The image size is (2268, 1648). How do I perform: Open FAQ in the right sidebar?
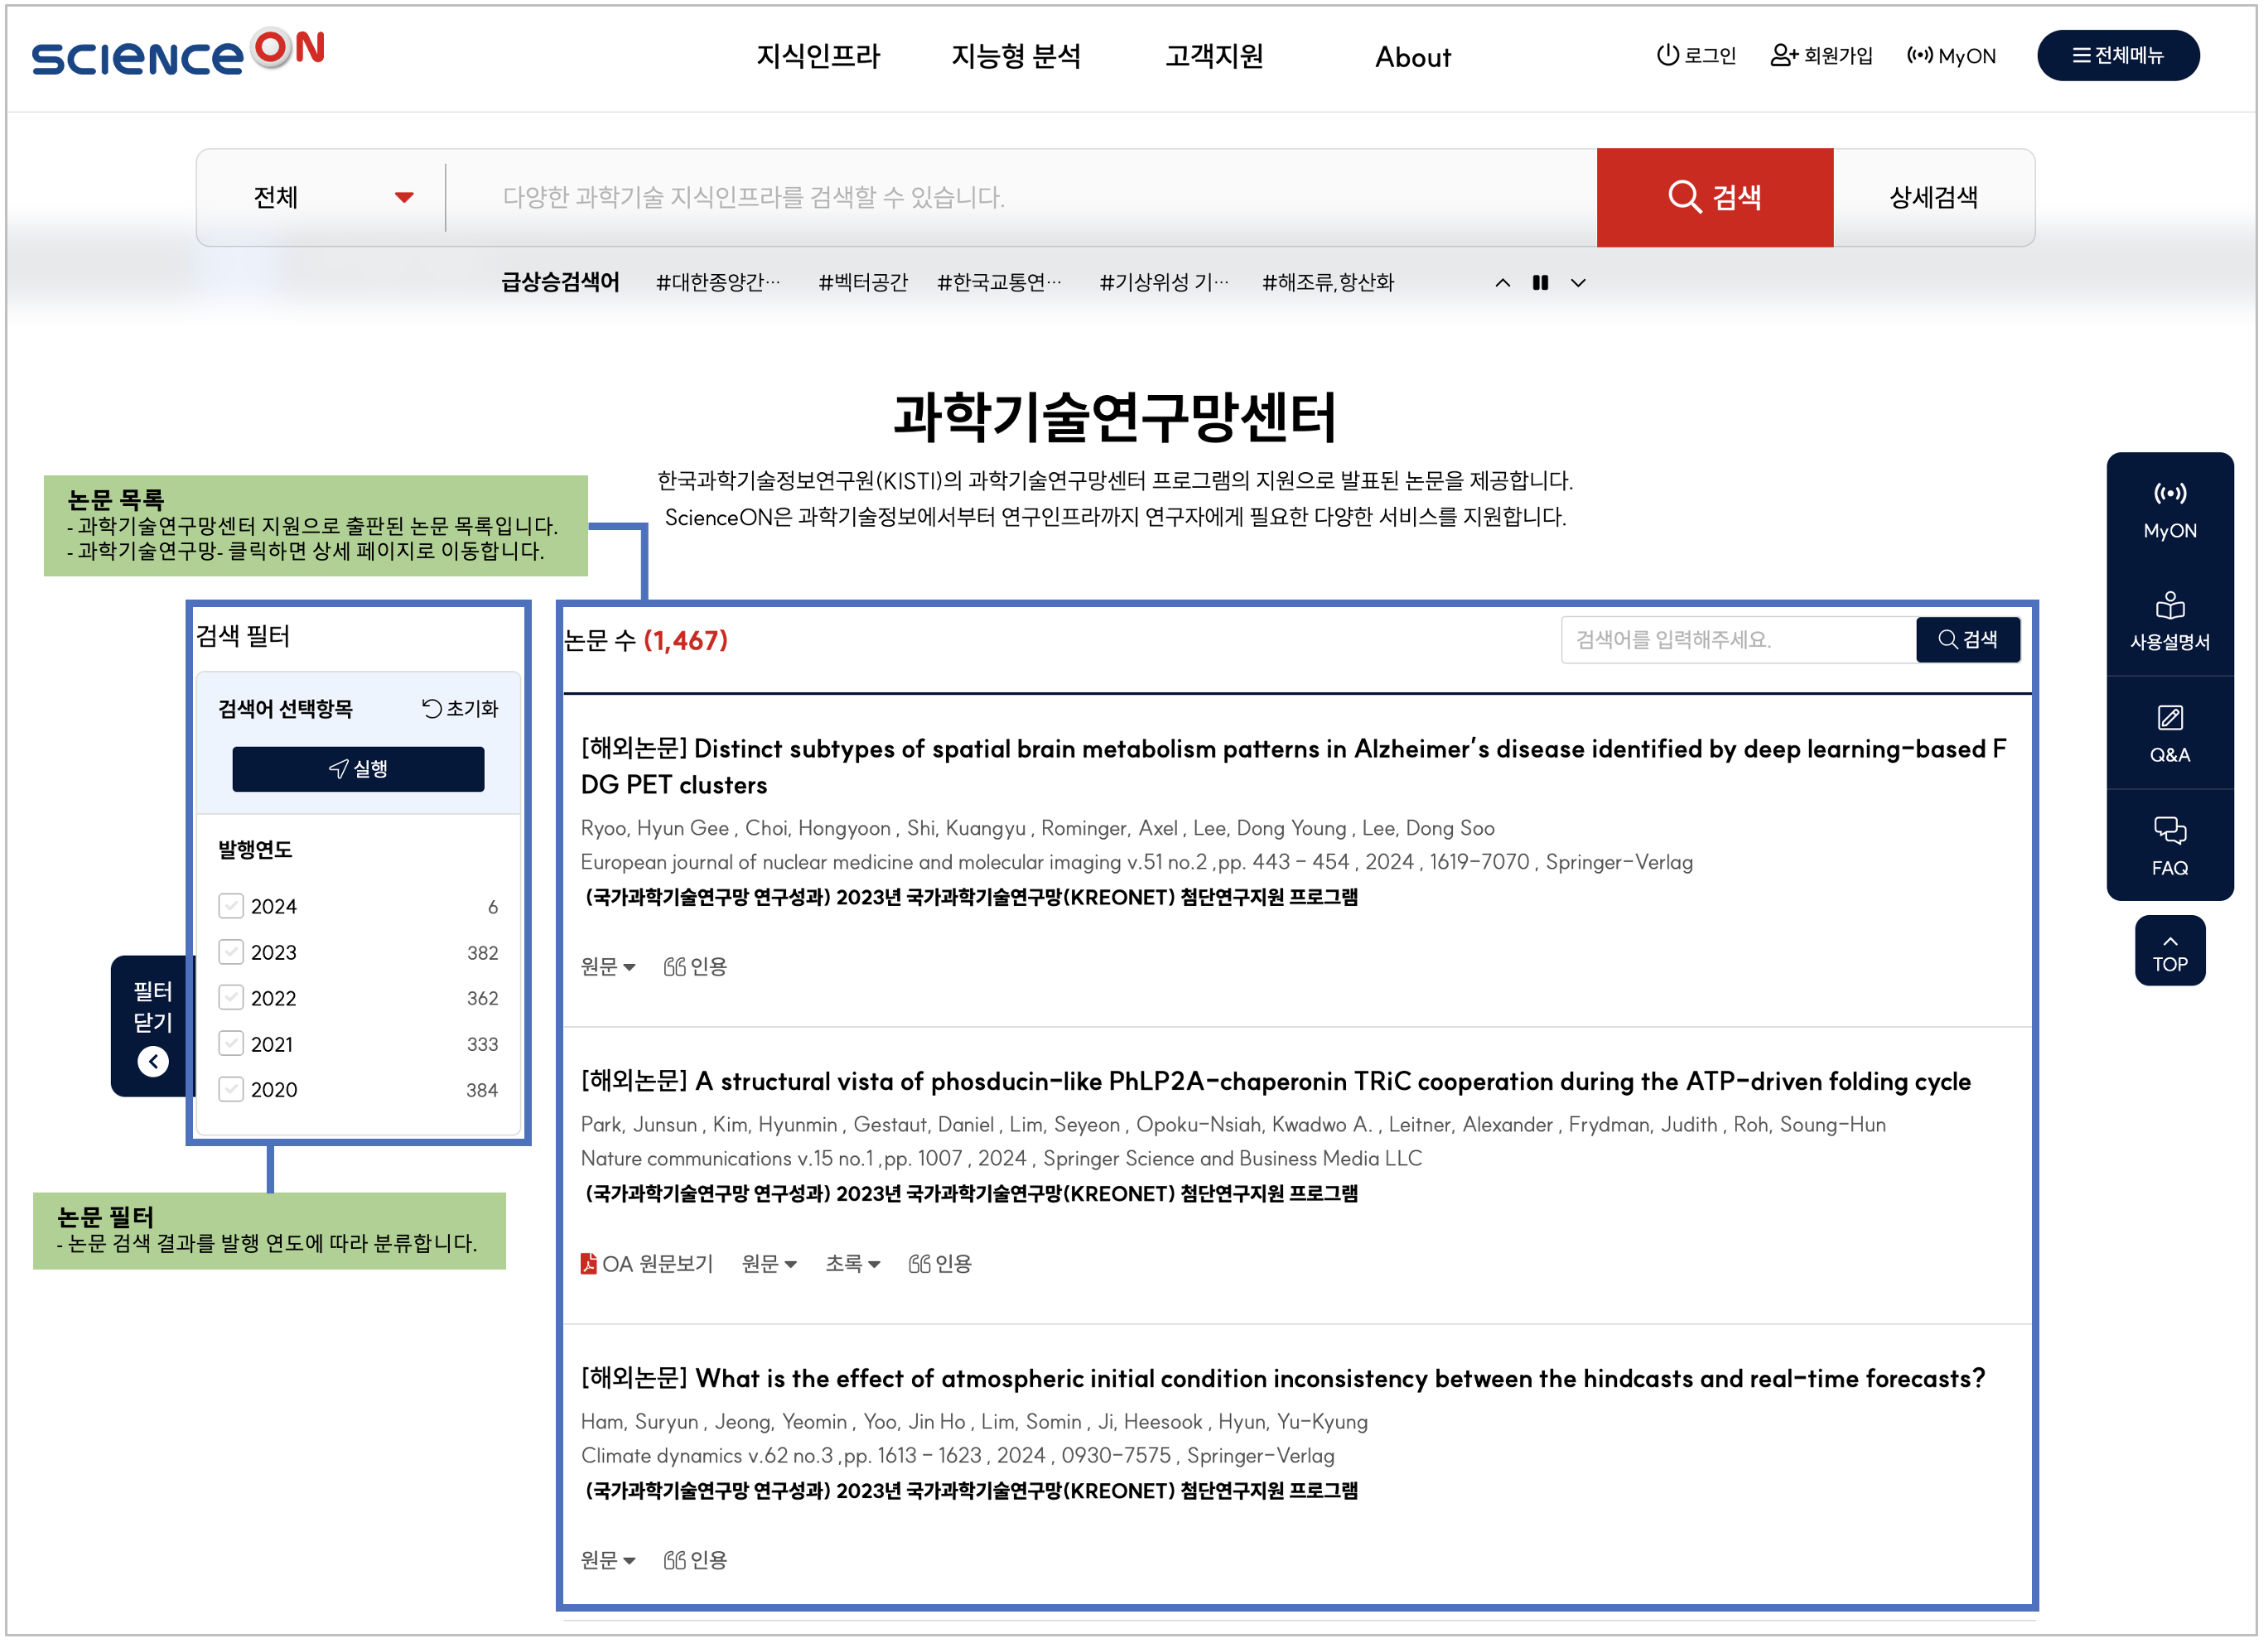[2170, 848]
